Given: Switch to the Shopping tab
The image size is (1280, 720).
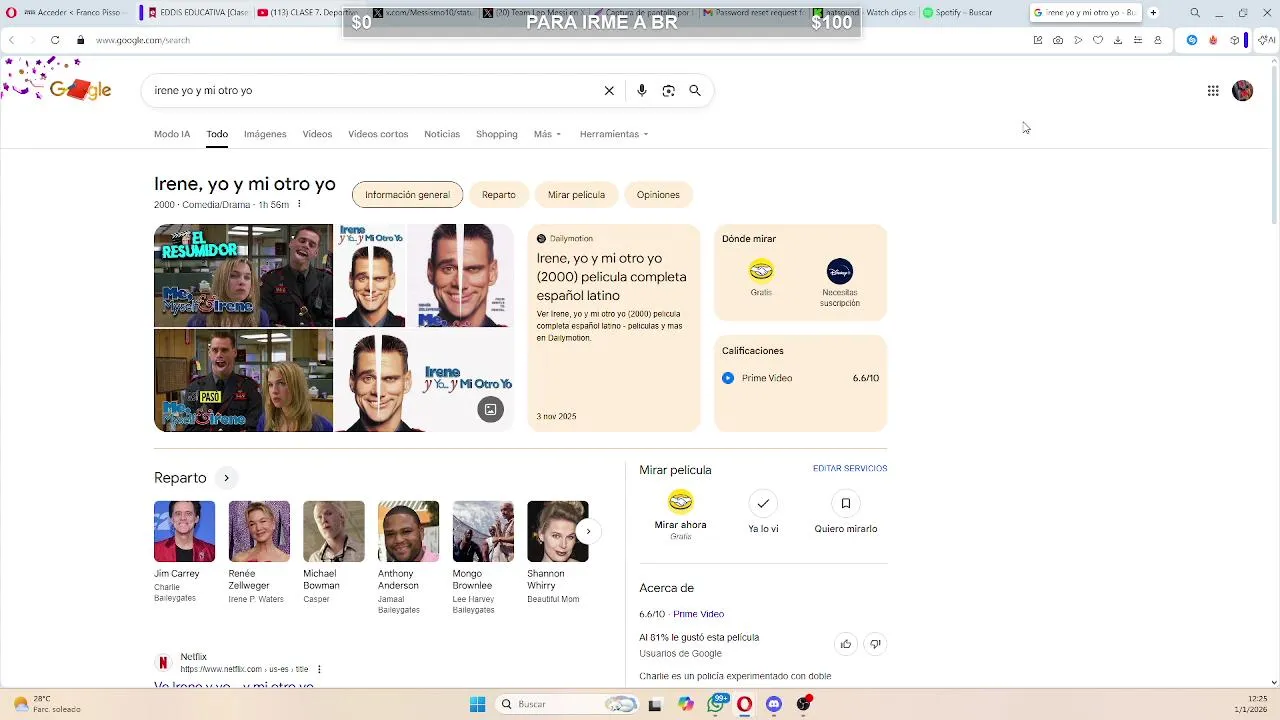Looking at the screenshot, I should click(497, 134).
